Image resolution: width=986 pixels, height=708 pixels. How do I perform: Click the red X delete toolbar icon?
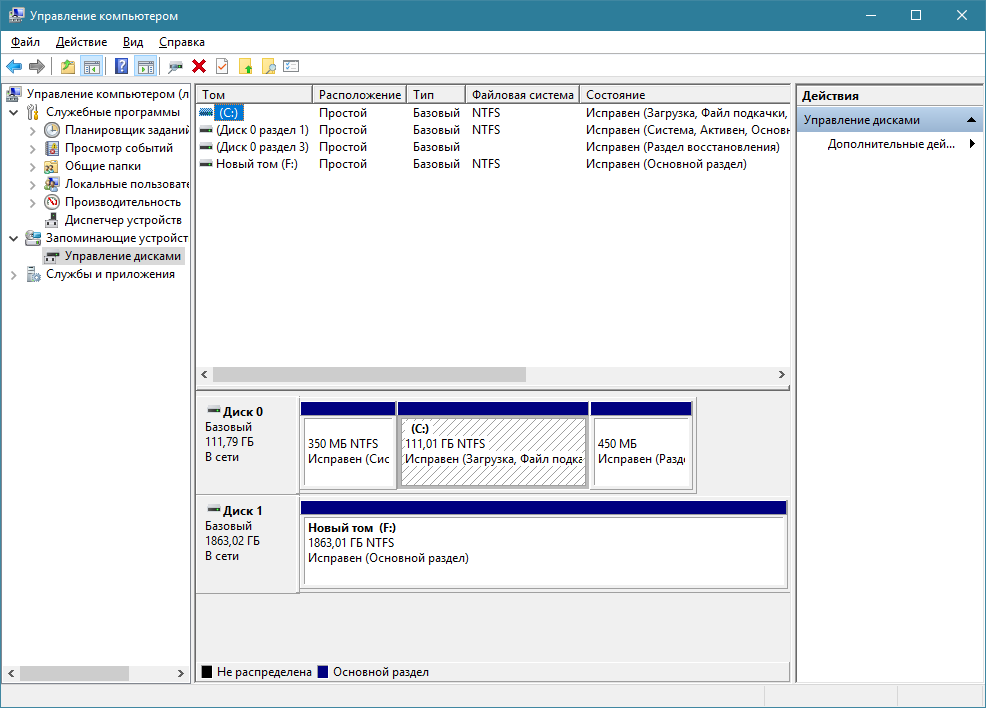point(199,66)
